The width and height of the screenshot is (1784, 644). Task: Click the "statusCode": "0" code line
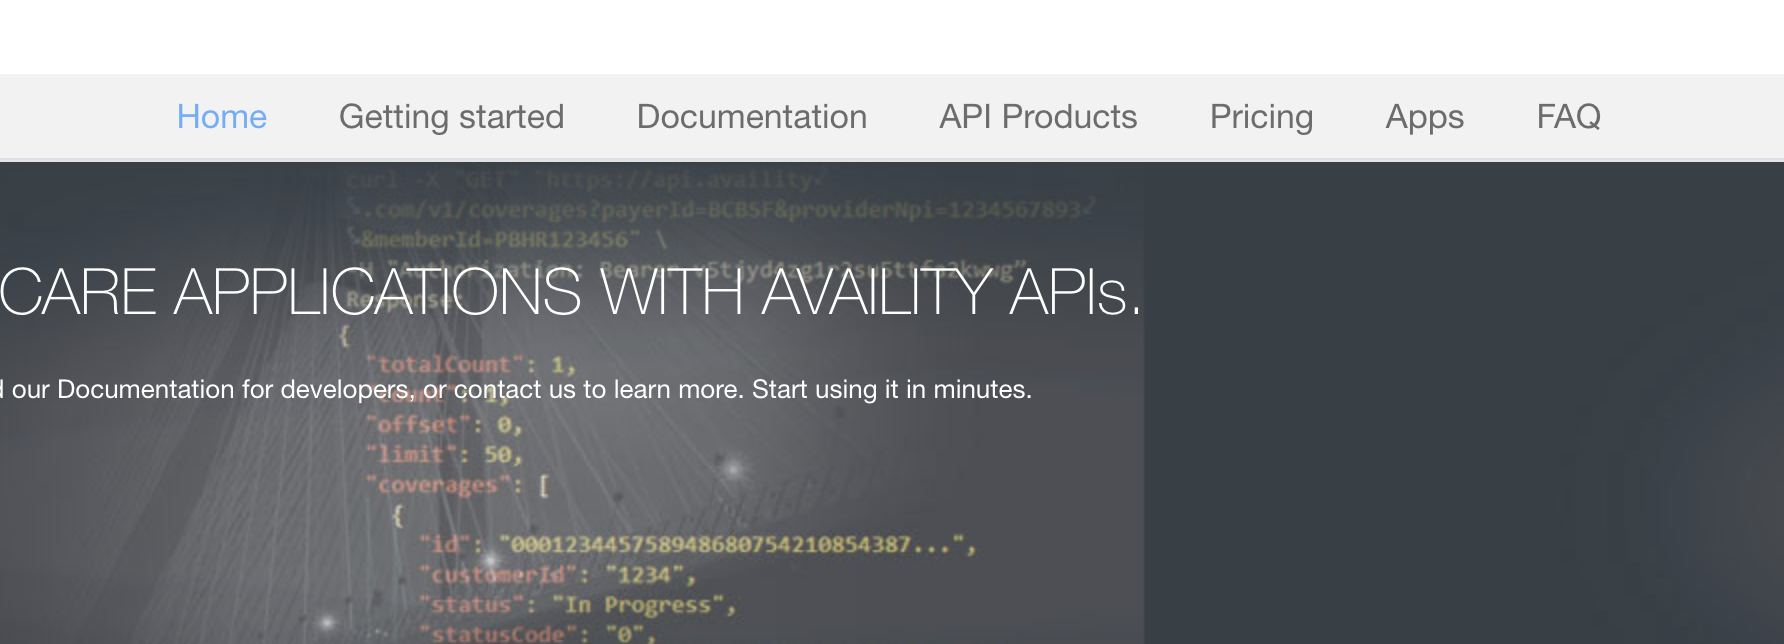point(538,633)
